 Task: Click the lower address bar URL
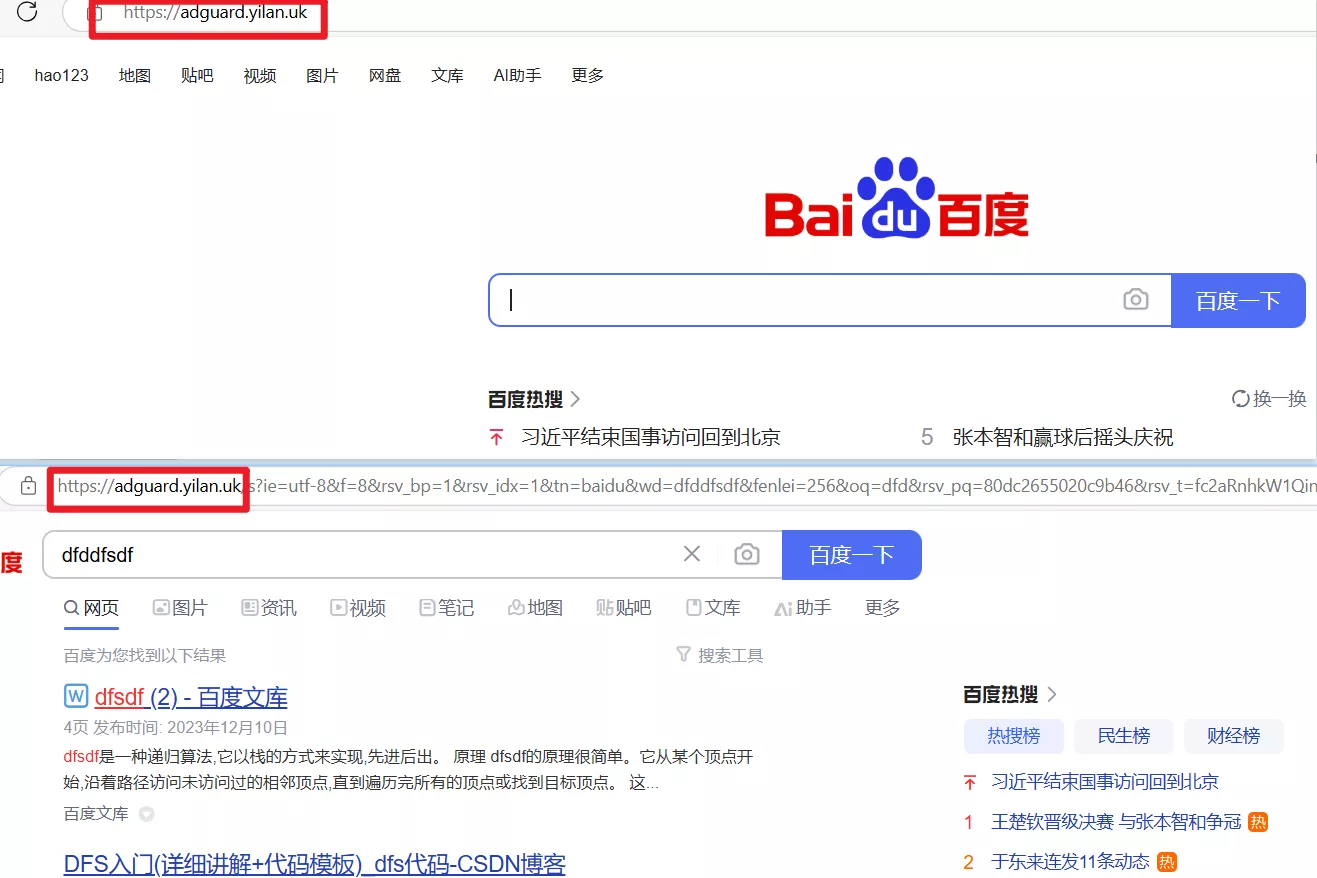pos(686,487)
